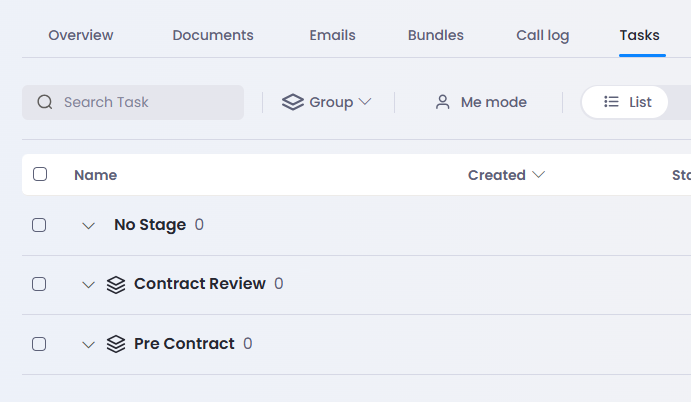Open the Group dropdown arrow
This screenshot has width=691, height=402.
pyautogui.click(x=365, y=102)
